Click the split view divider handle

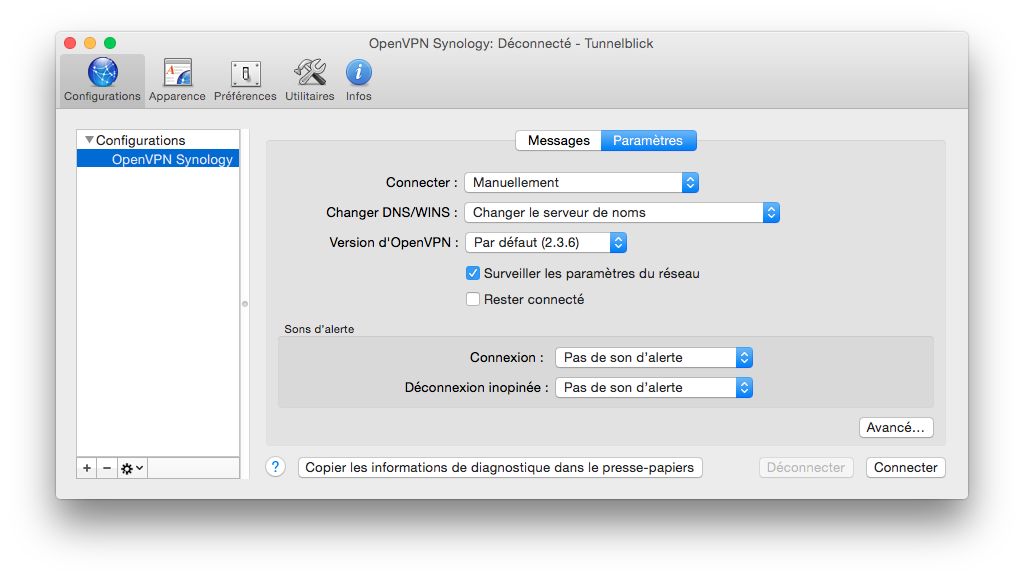245,304
